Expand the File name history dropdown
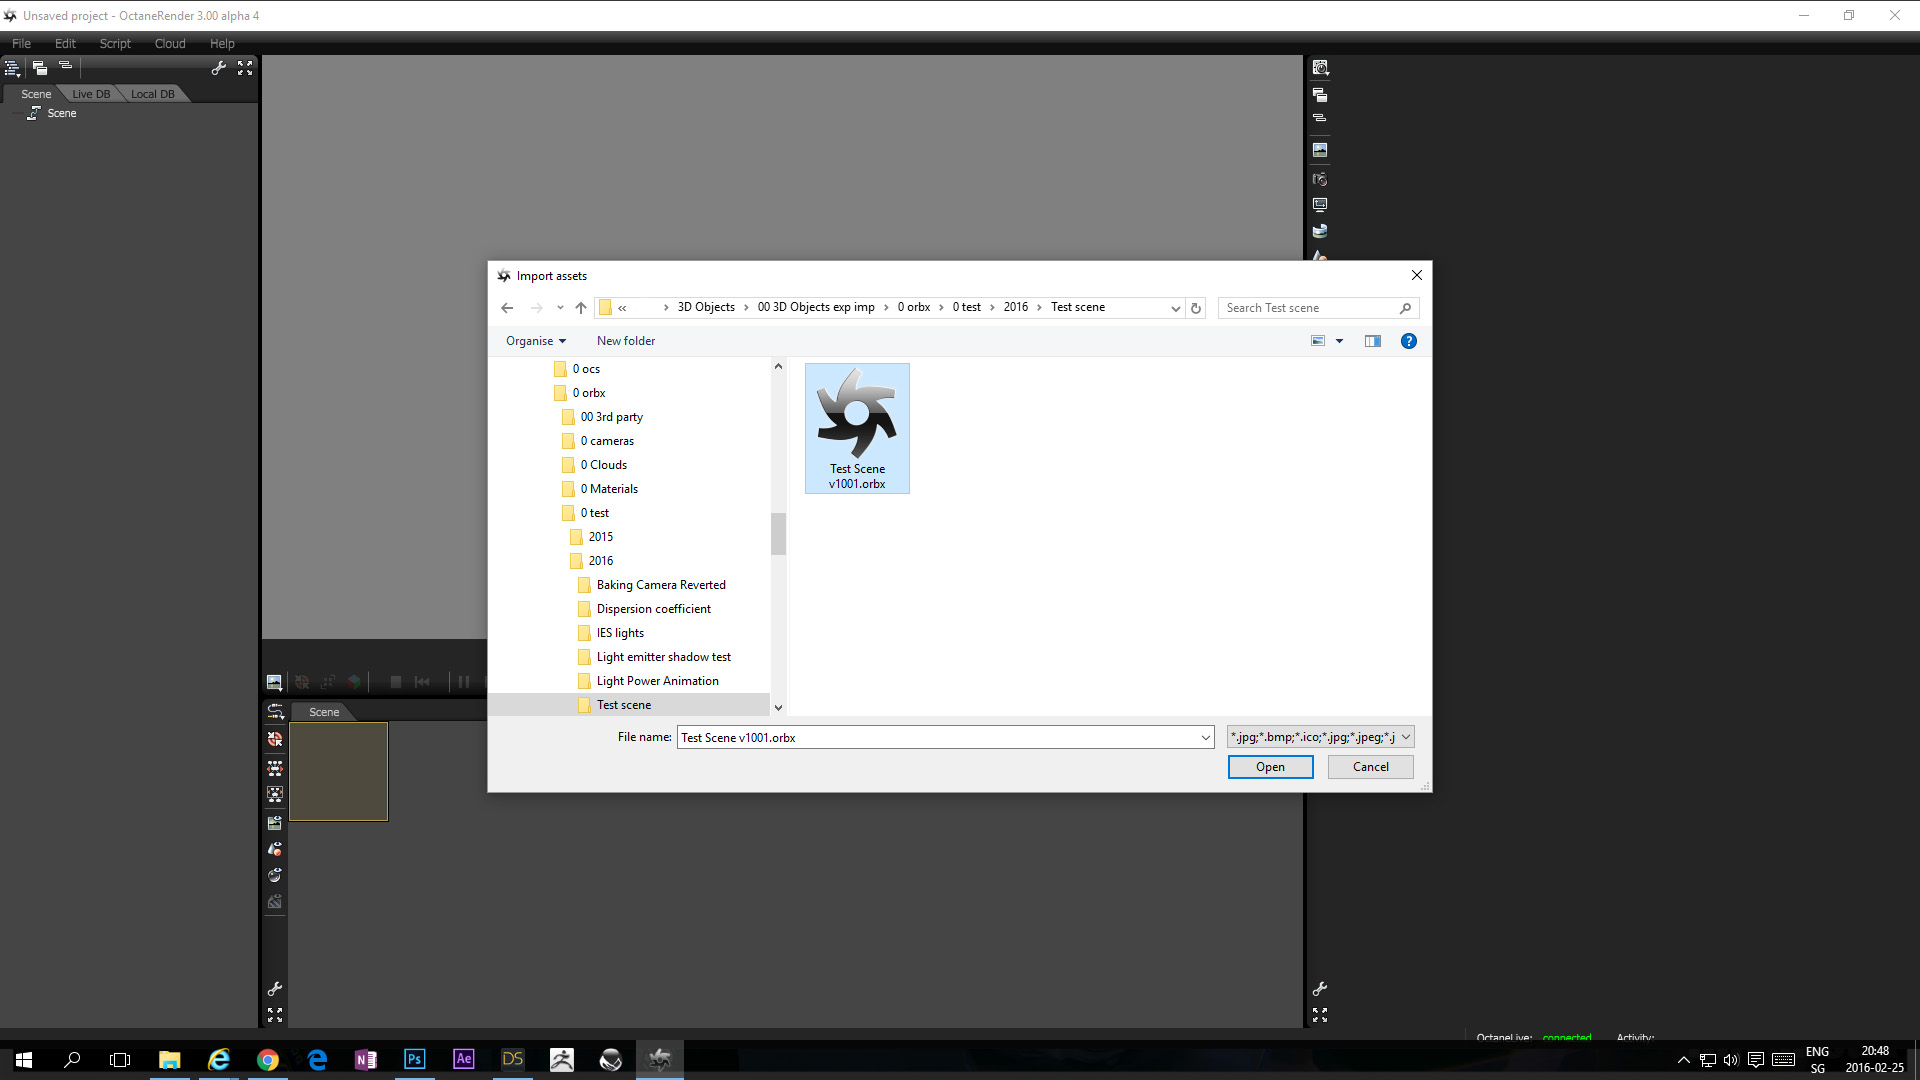The width and height of the screenshot is (1920, 1080). pyautogui.click(x=1205, y=738)
